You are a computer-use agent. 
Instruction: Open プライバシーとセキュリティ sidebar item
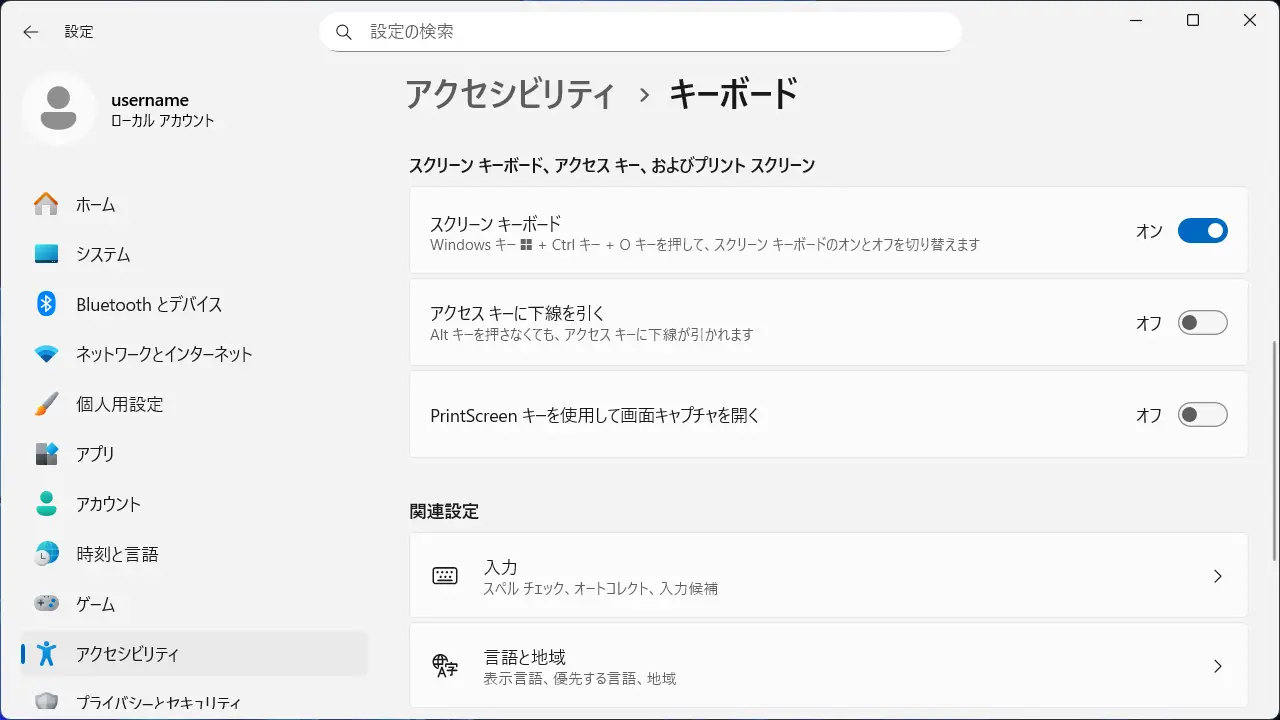tap(158, 703)
